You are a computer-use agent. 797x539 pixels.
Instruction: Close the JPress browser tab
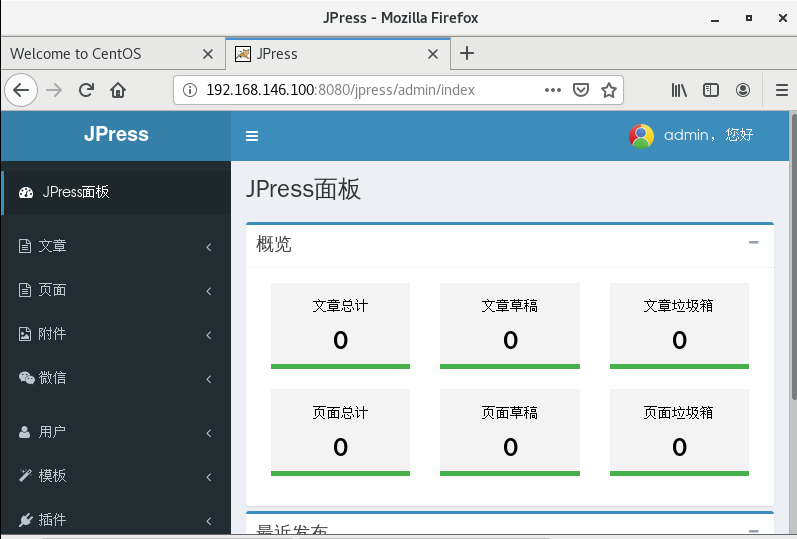[x=433, y=54]
